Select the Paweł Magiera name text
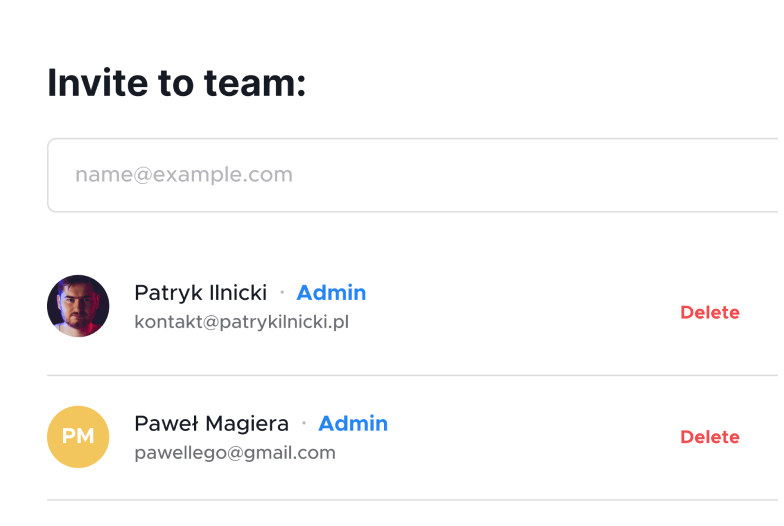784x526 pixels. click(211, 423)
